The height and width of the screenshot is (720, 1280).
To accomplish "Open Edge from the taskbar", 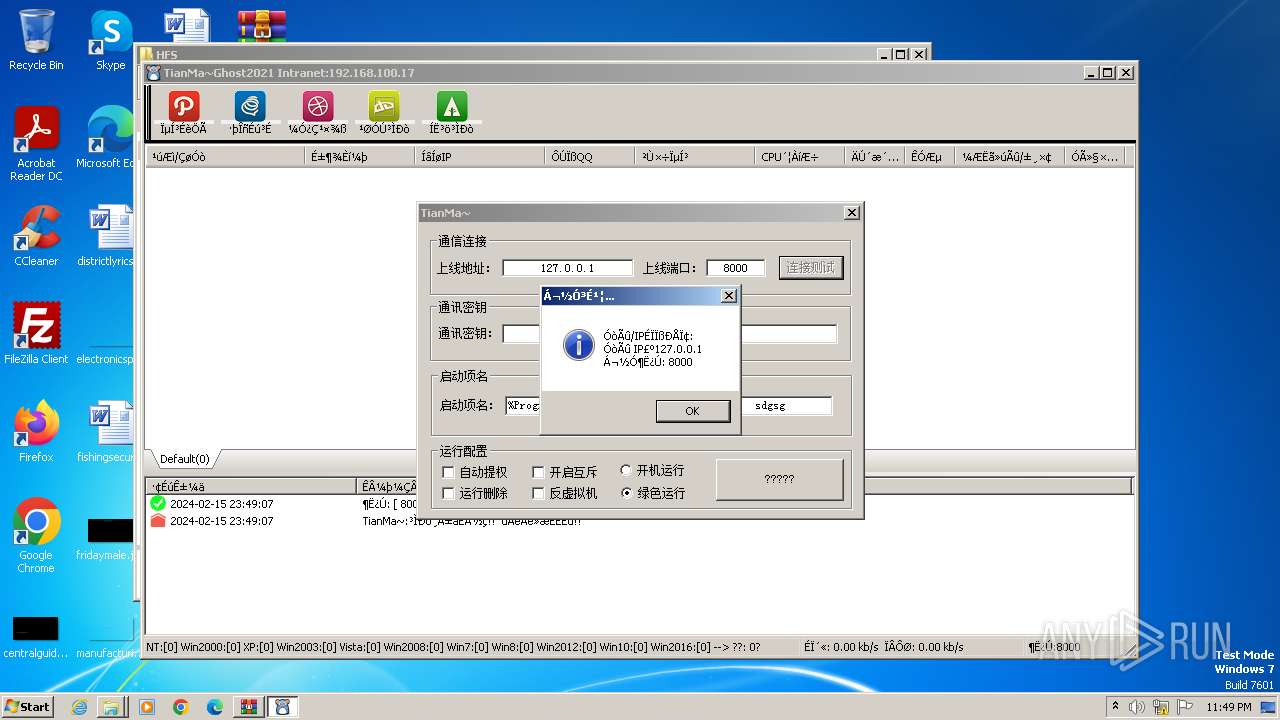I will point(214,707).
